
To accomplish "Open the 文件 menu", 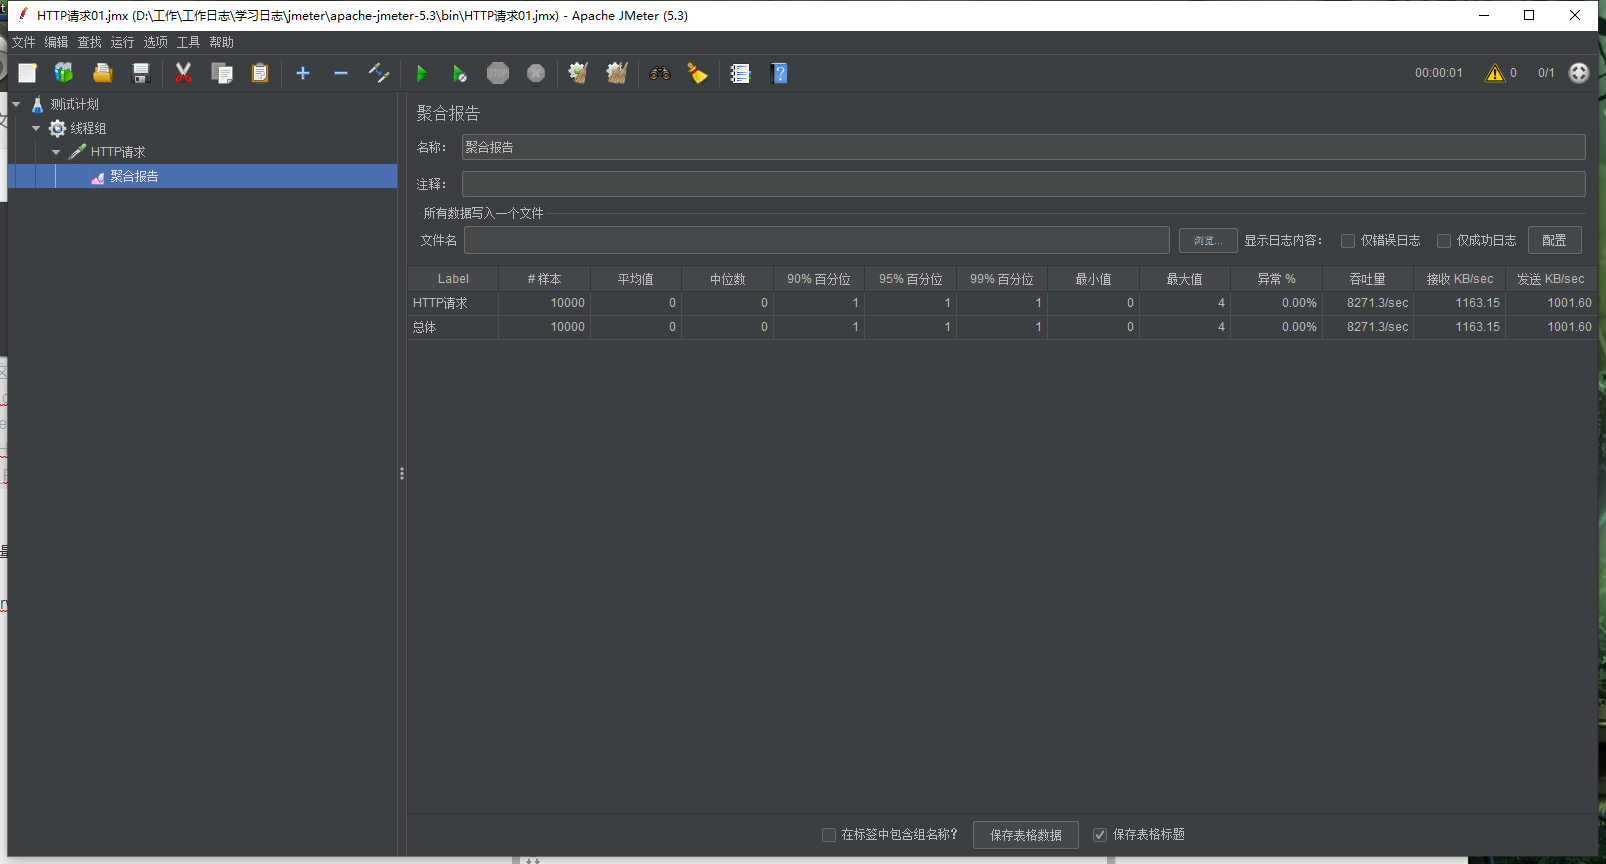I will click(23, 42).
